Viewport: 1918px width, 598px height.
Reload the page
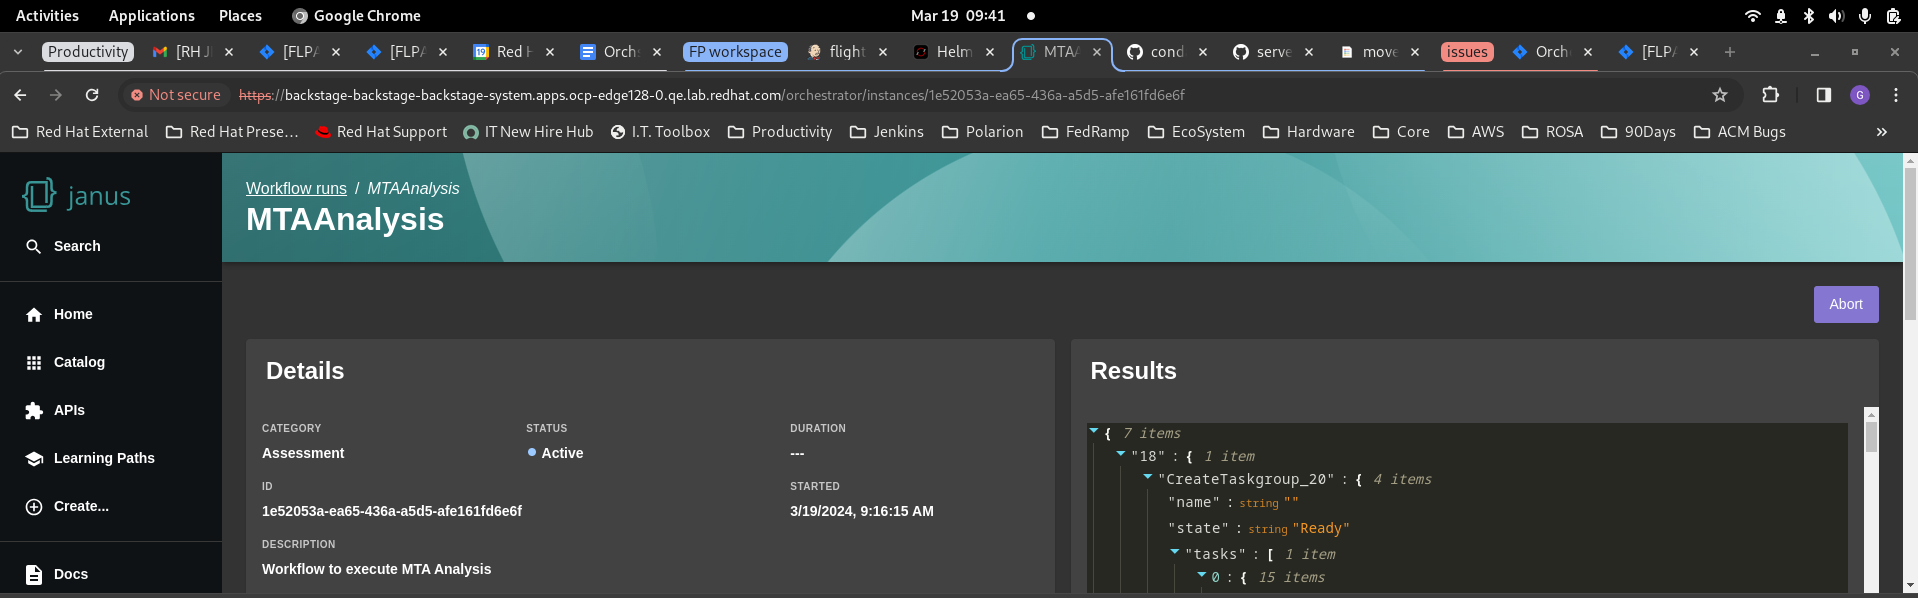[92, 95]
